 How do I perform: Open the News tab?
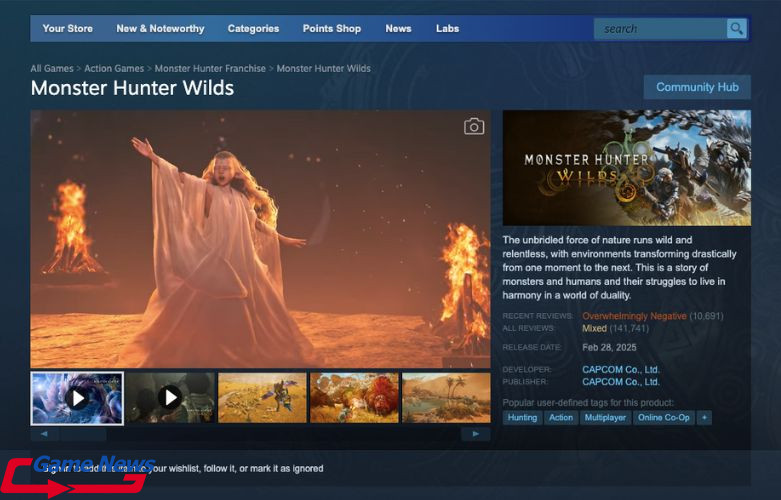398,29
